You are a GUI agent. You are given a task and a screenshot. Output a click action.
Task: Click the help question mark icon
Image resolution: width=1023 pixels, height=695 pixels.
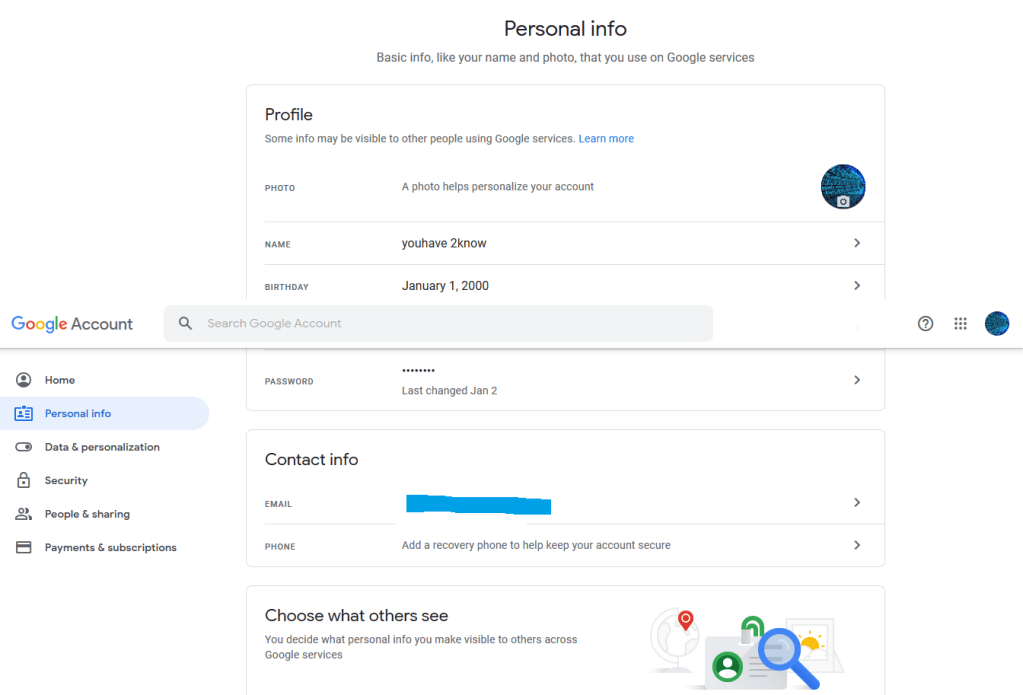(x=925, y=323)
